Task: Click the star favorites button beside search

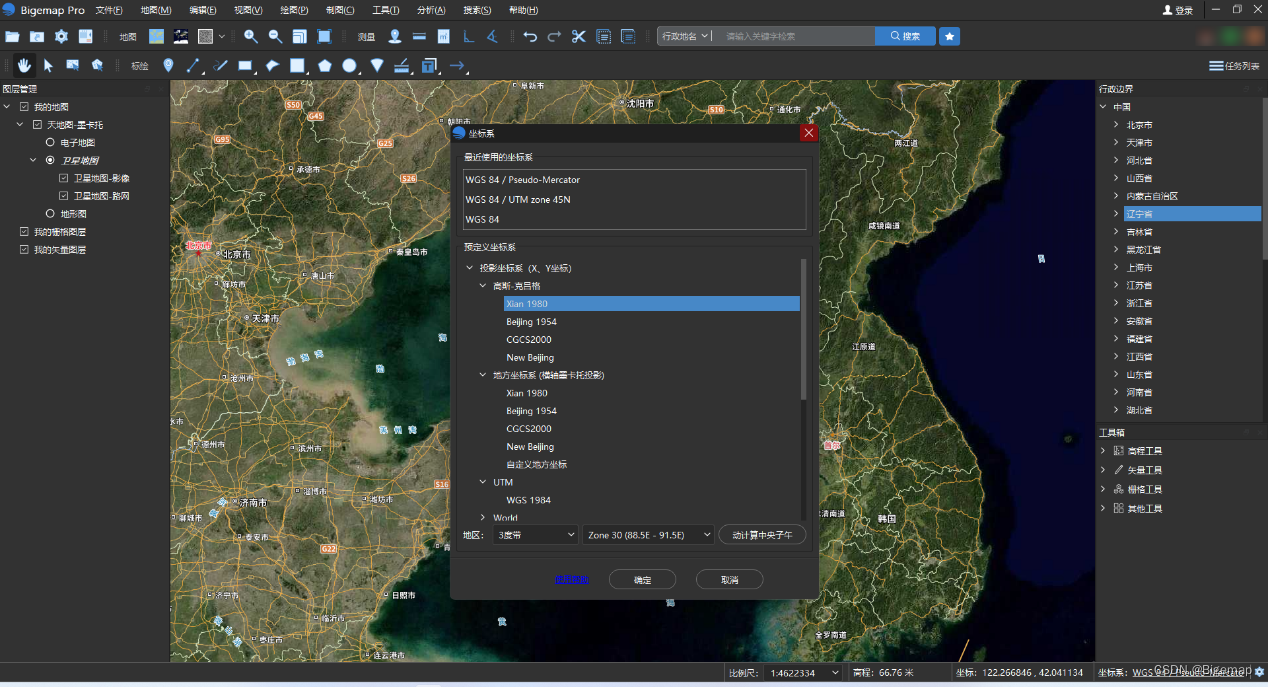Action: click(x=950, y=36)
